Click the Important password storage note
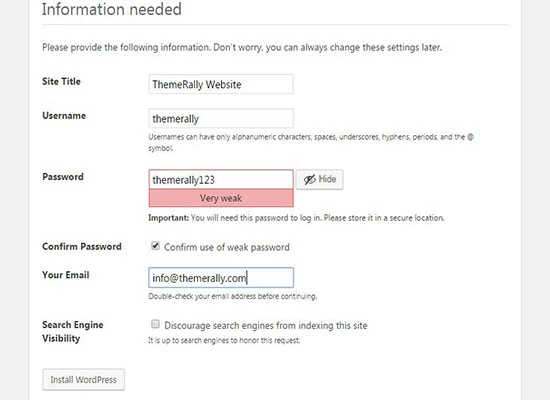The image size is (550, 400). point(296,218)
